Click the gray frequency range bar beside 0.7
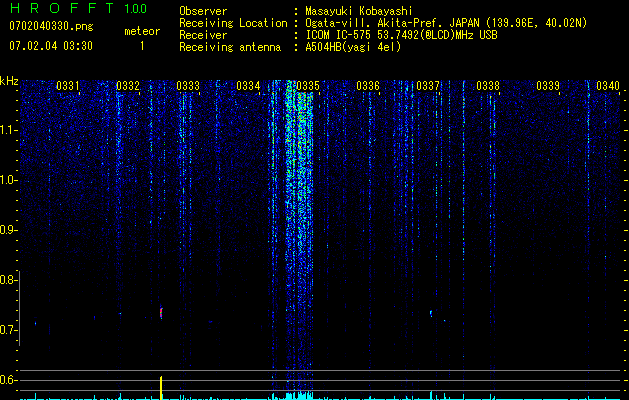Screen dimensions: 629x400 tap(19, 308)
